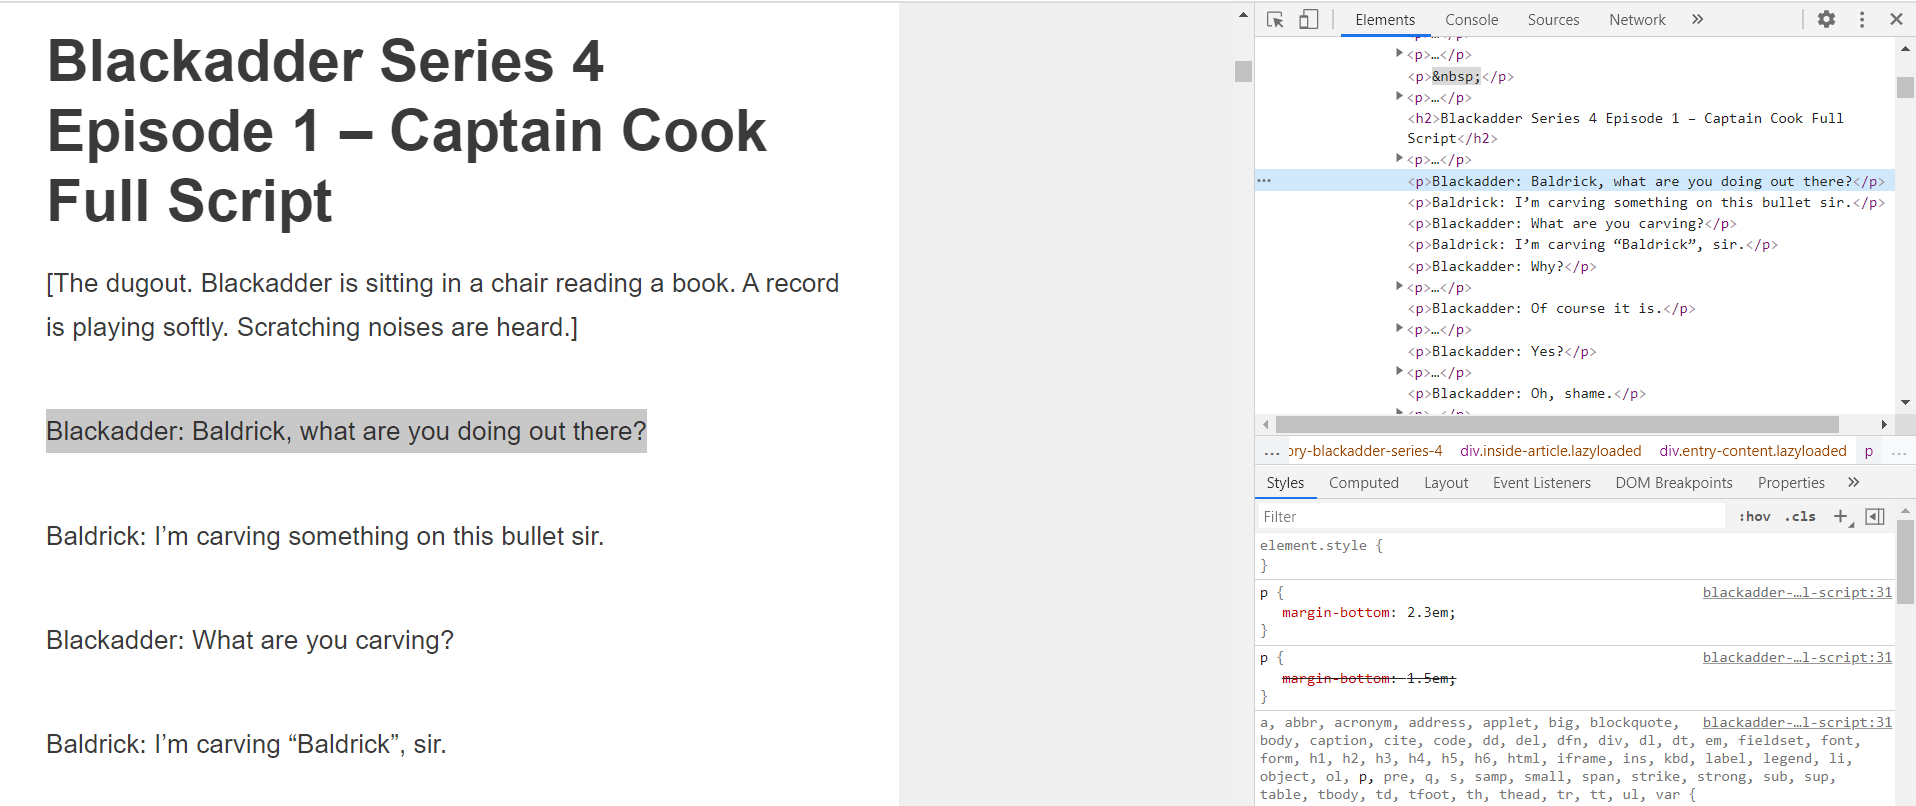
Task: Close the DevTools panel
Action: pos(1896,19)
